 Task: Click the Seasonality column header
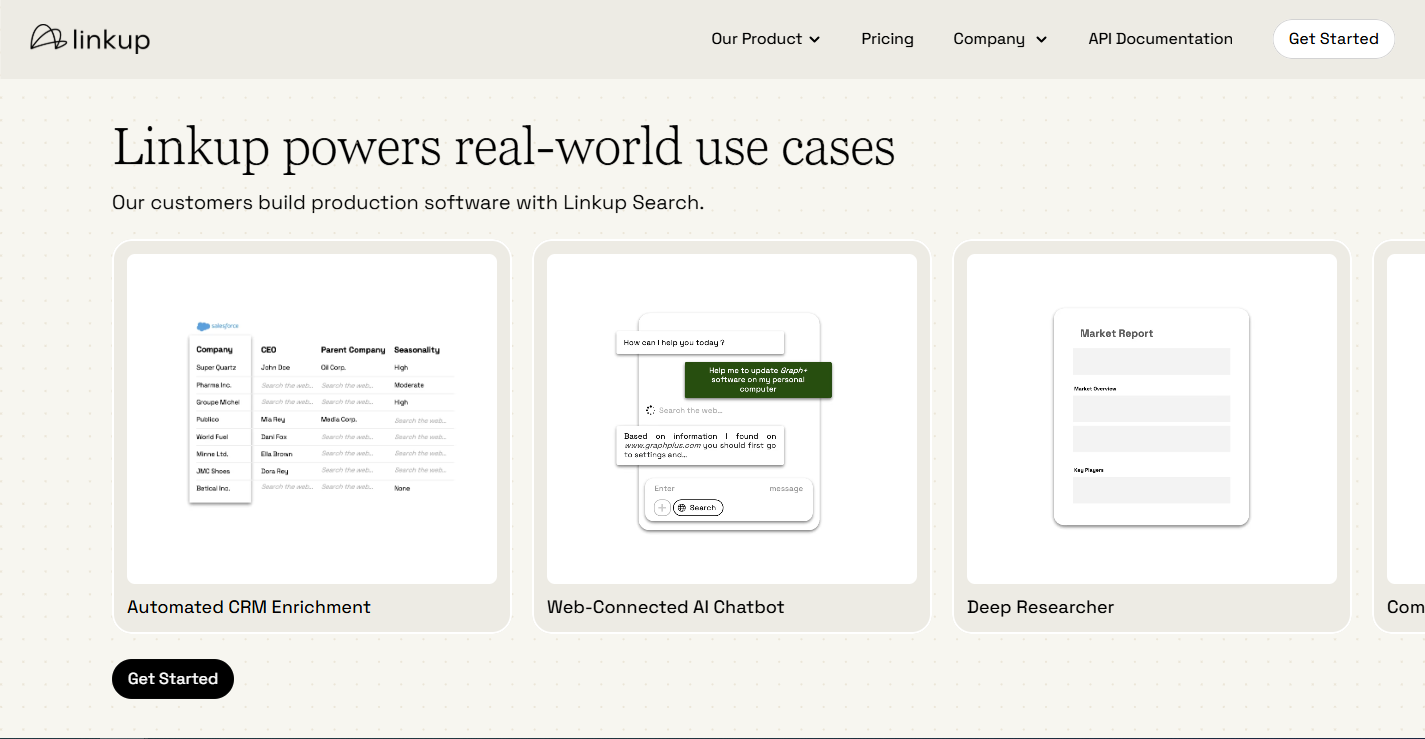417,350
